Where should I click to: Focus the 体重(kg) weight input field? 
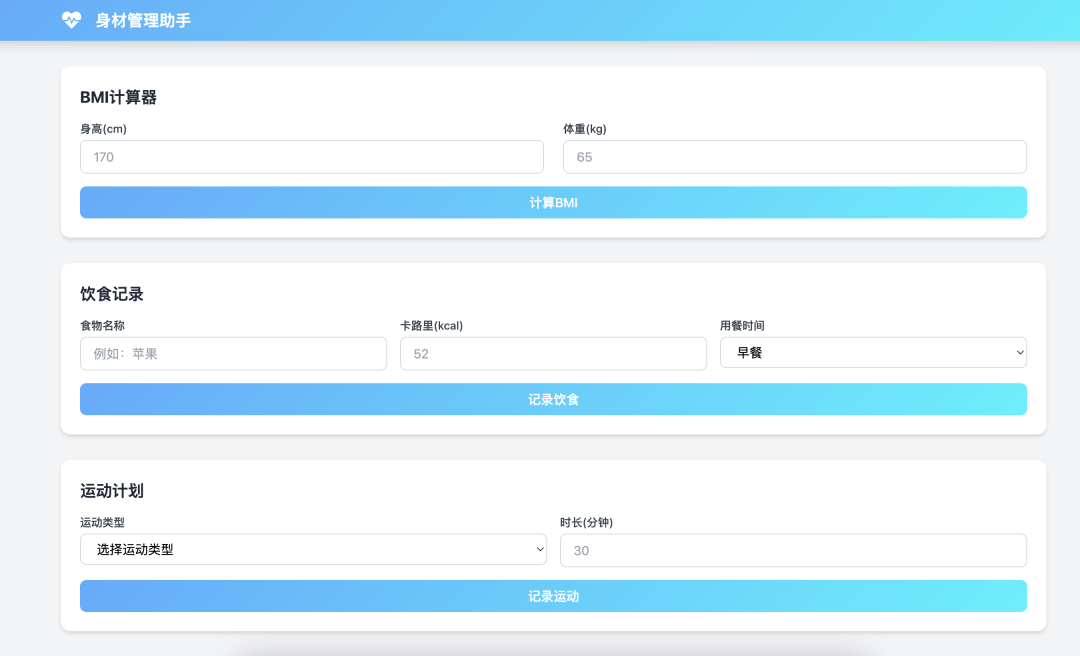coord(794,157)
